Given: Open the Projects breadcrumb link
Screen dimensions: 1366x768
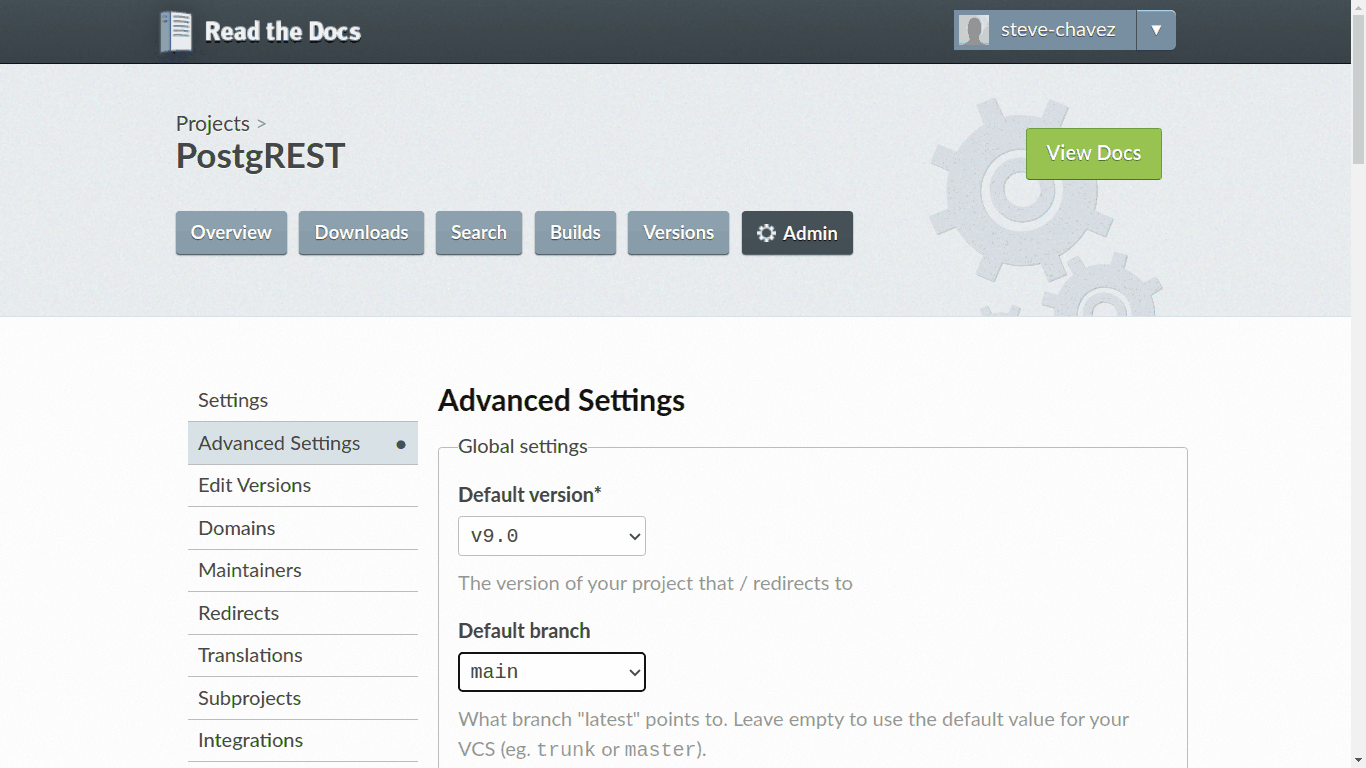Looking at the screenshot, I should [x=212, y=123].
